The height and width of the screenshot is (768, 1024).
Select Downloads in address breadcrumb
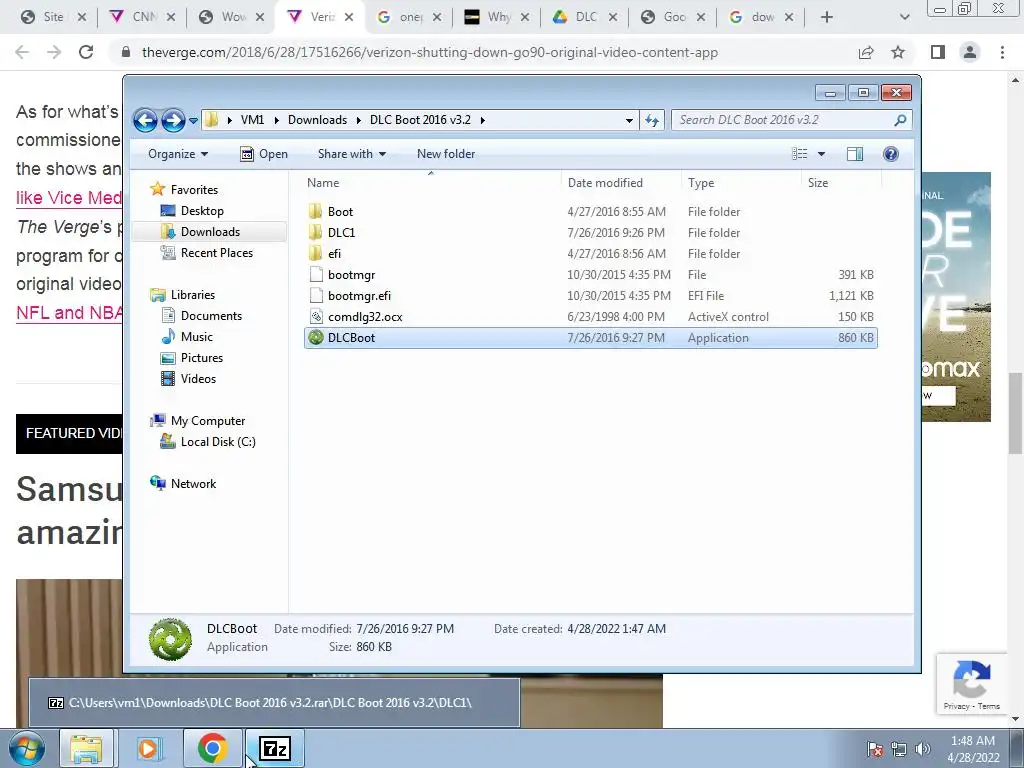coord(317,120)
